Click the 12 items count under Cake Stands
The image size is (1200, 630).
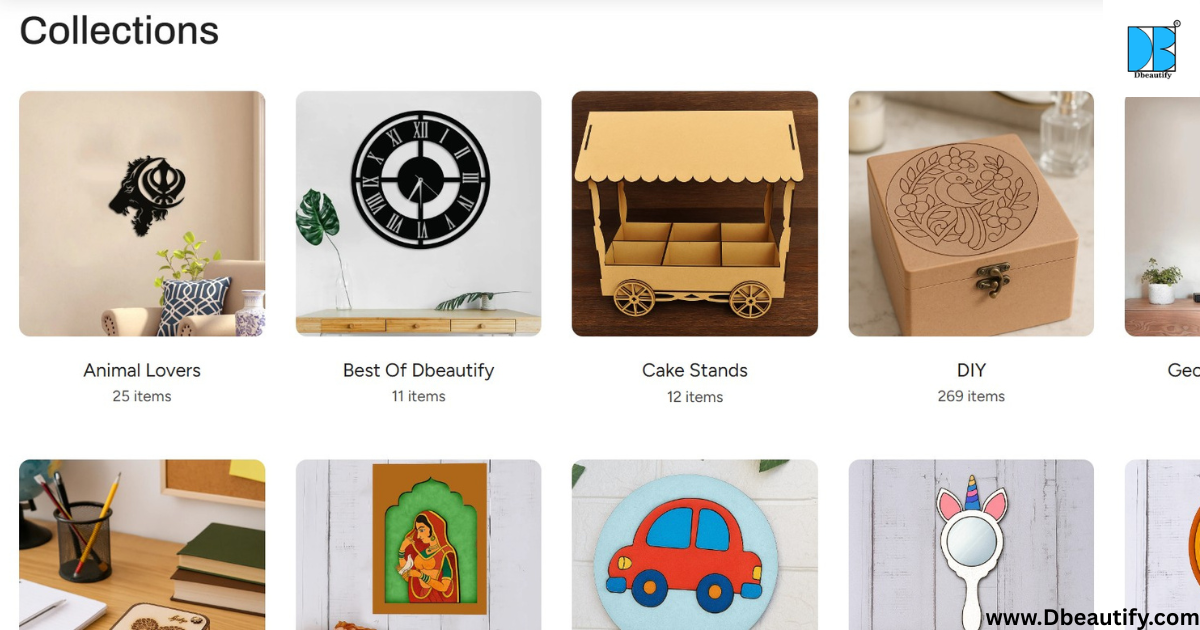click(695, 397)
